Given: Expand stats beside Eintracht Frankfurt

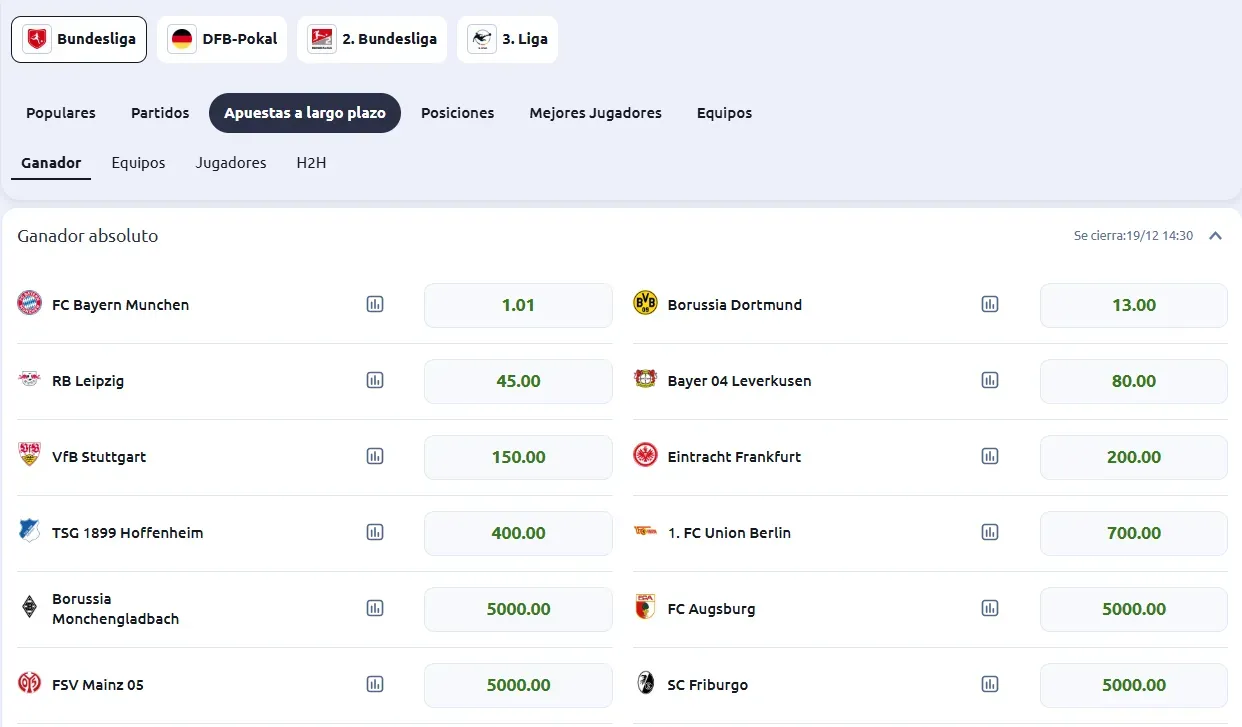Looking at the screenshot, I should [990, 456].
